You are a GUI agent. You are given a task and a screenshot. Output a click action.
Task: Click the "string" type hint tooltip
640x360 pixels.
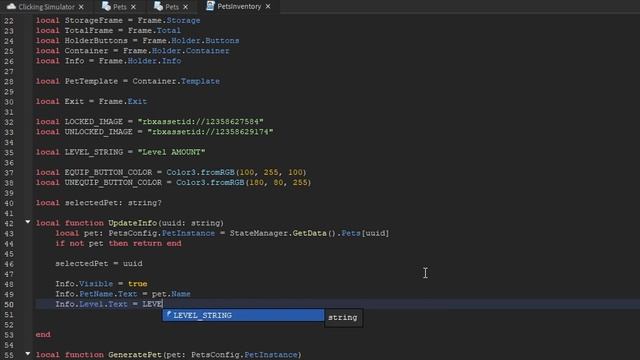pyautogui.click(x=343, y=318)
